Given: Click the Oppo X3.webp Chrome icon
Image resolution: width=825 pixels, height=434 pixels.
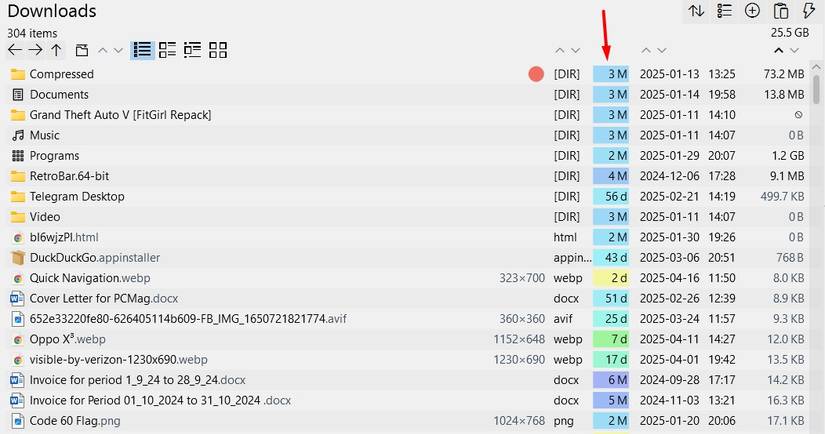Looking at the screenshot, I should coord(18,340).
